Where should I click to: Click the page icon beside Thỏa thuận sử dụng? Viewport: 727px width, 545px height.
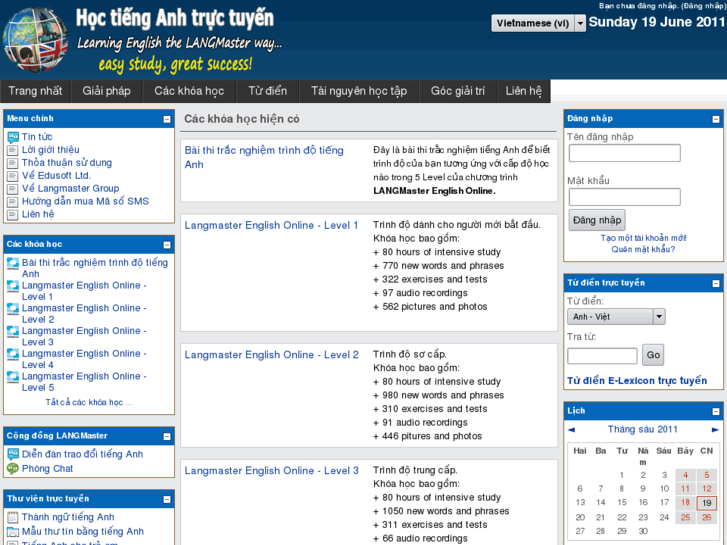click(x=13, y=163)
